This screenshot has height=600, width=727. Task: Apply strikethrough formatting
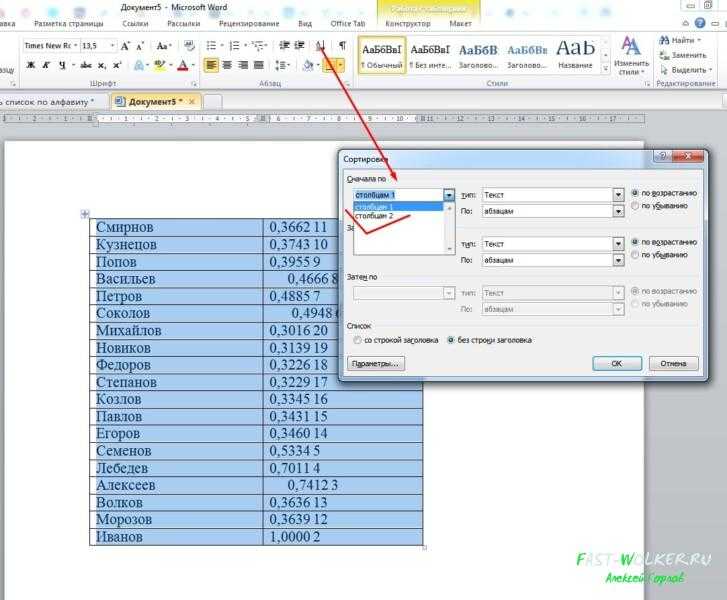coord(86,65)
